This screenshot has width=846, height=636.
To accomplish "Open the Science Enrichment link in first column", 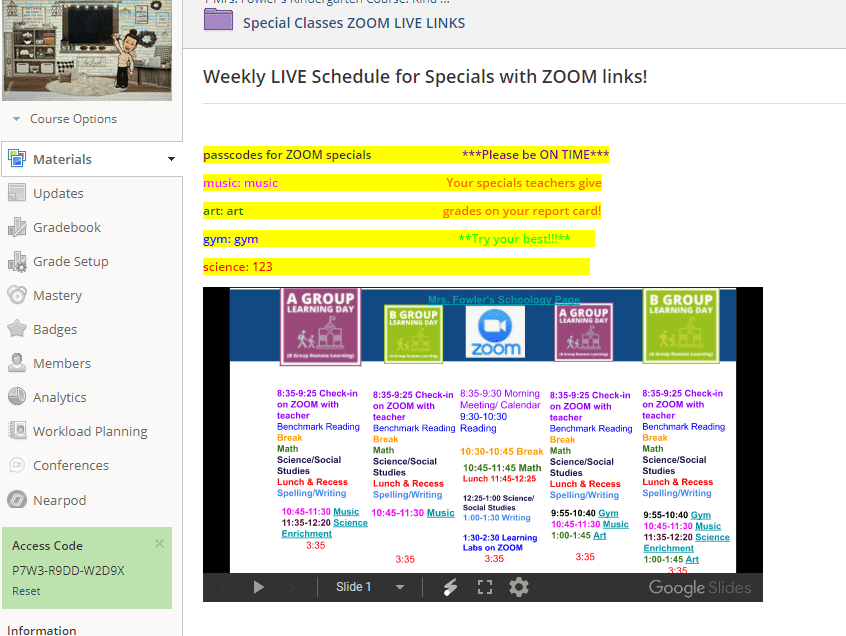I will pos(324,528).
